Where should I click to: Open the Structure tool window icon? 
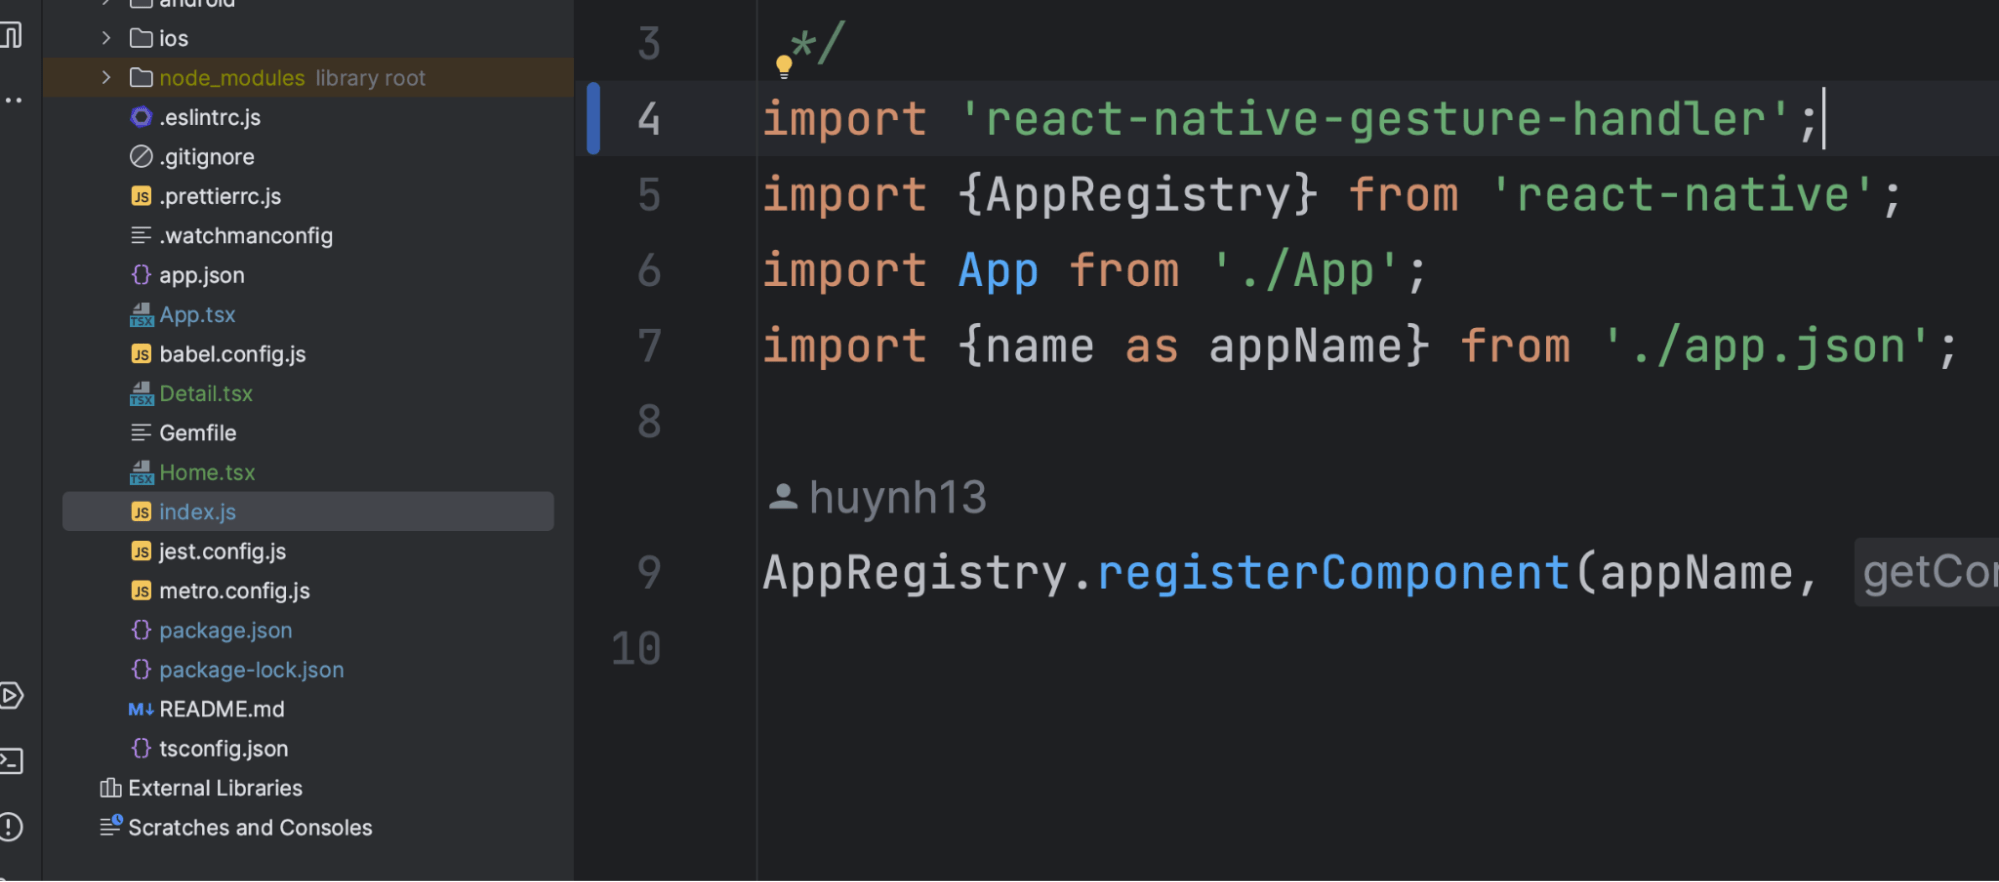pos(10,36)
